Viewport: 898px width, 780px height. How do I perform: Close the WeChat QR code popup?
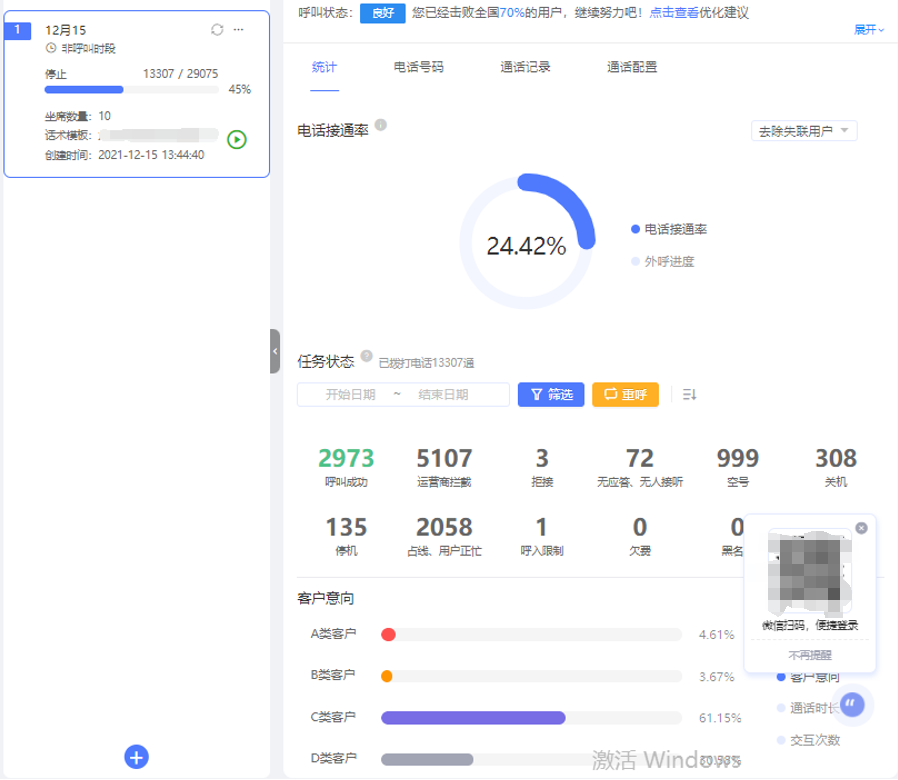pyautogui.click(x=862, y=528)
